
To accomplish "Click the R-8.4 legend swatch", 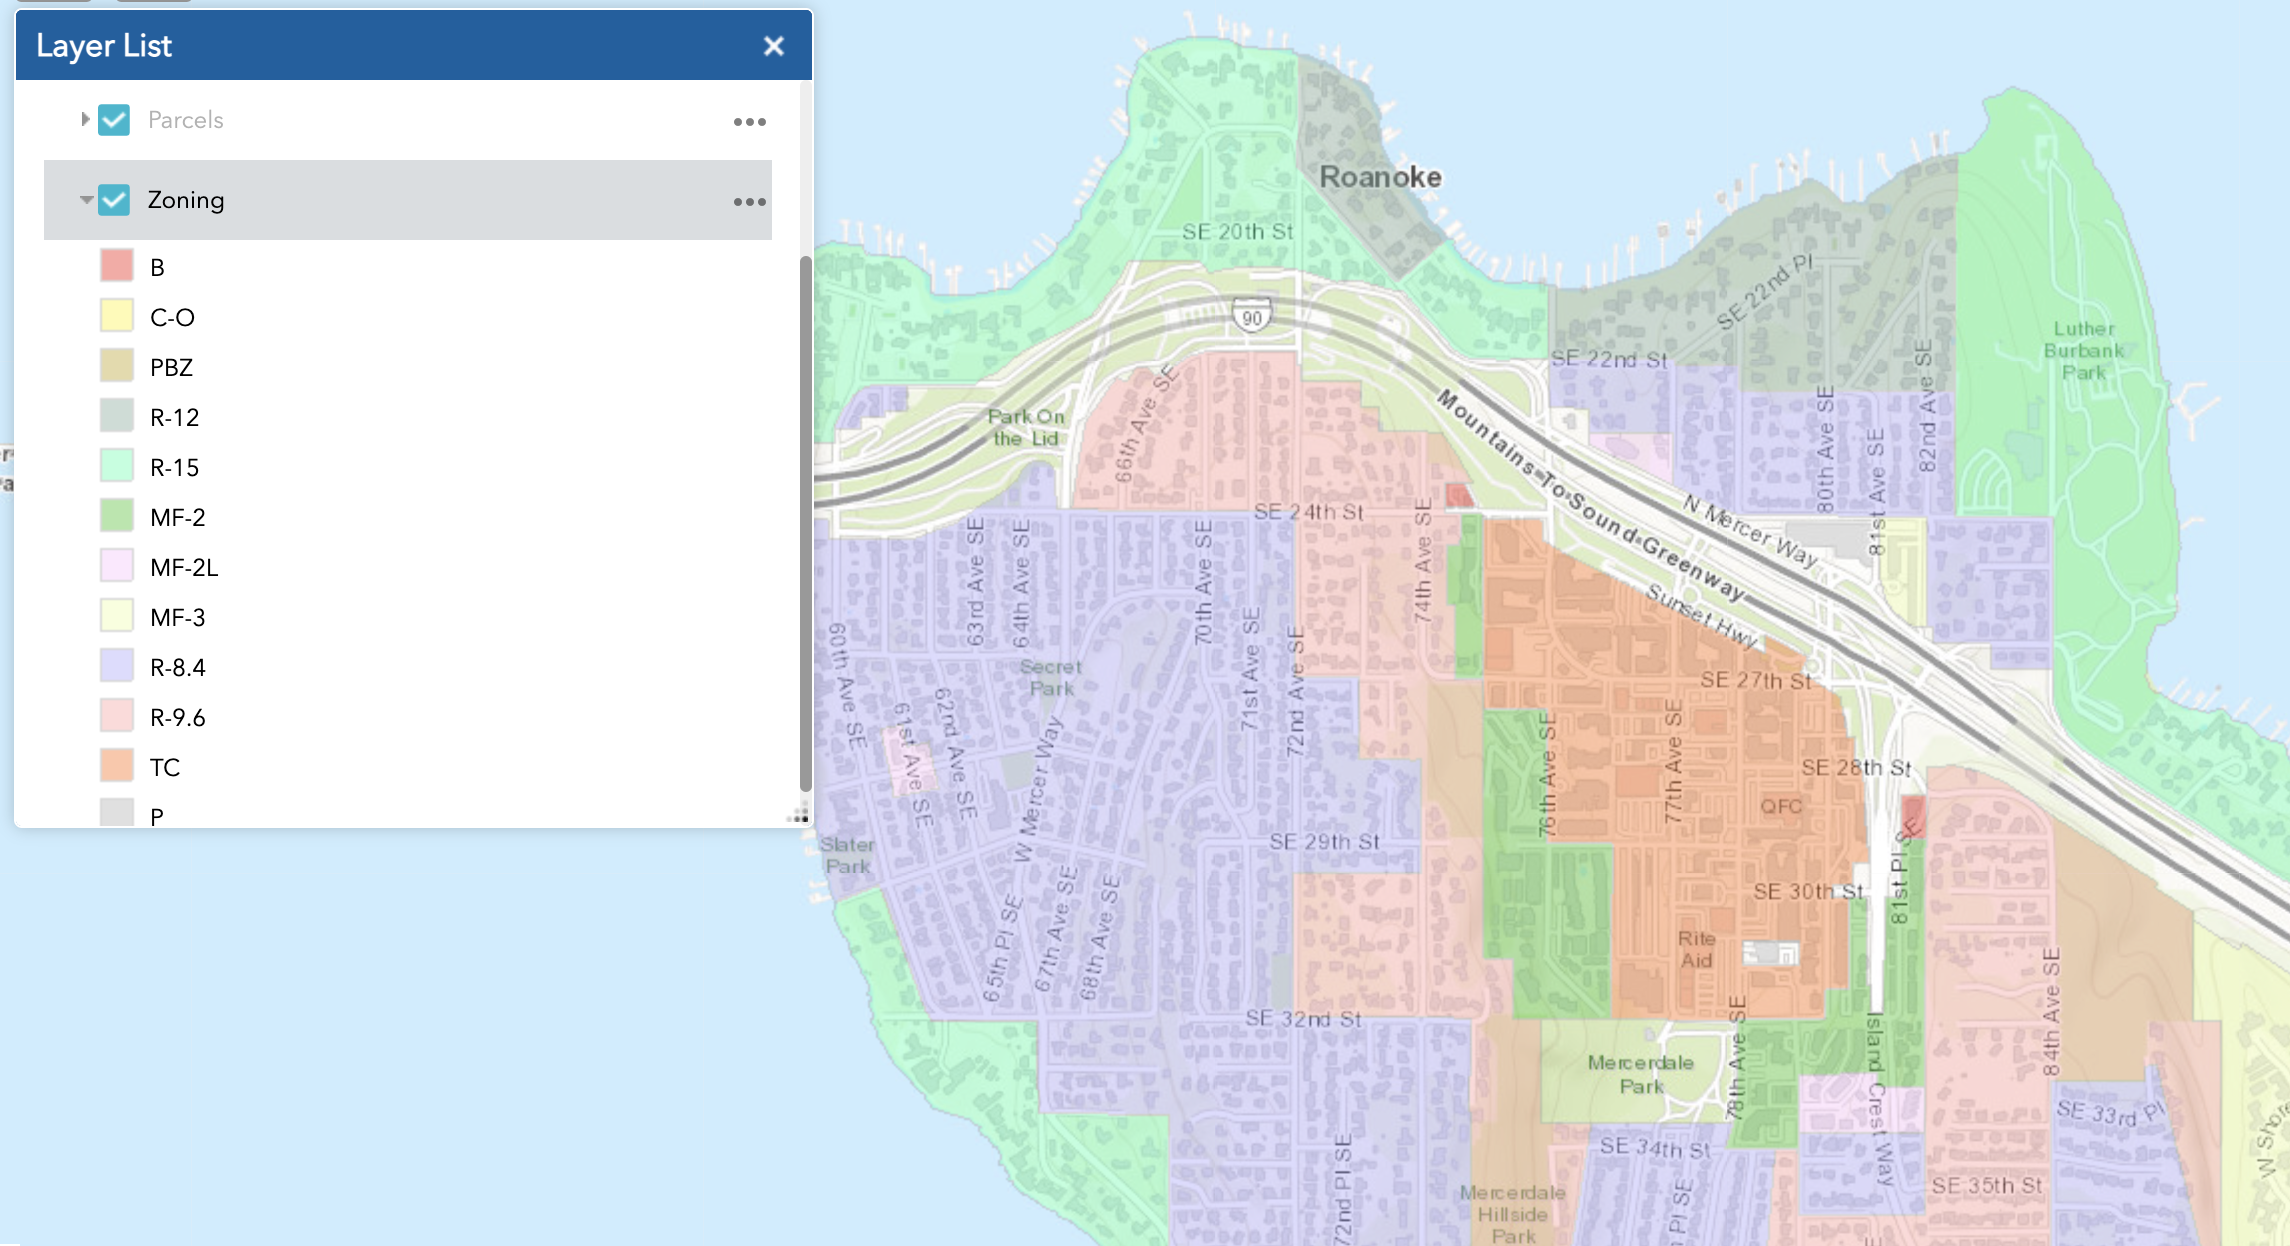I will [x=117, y=666].
